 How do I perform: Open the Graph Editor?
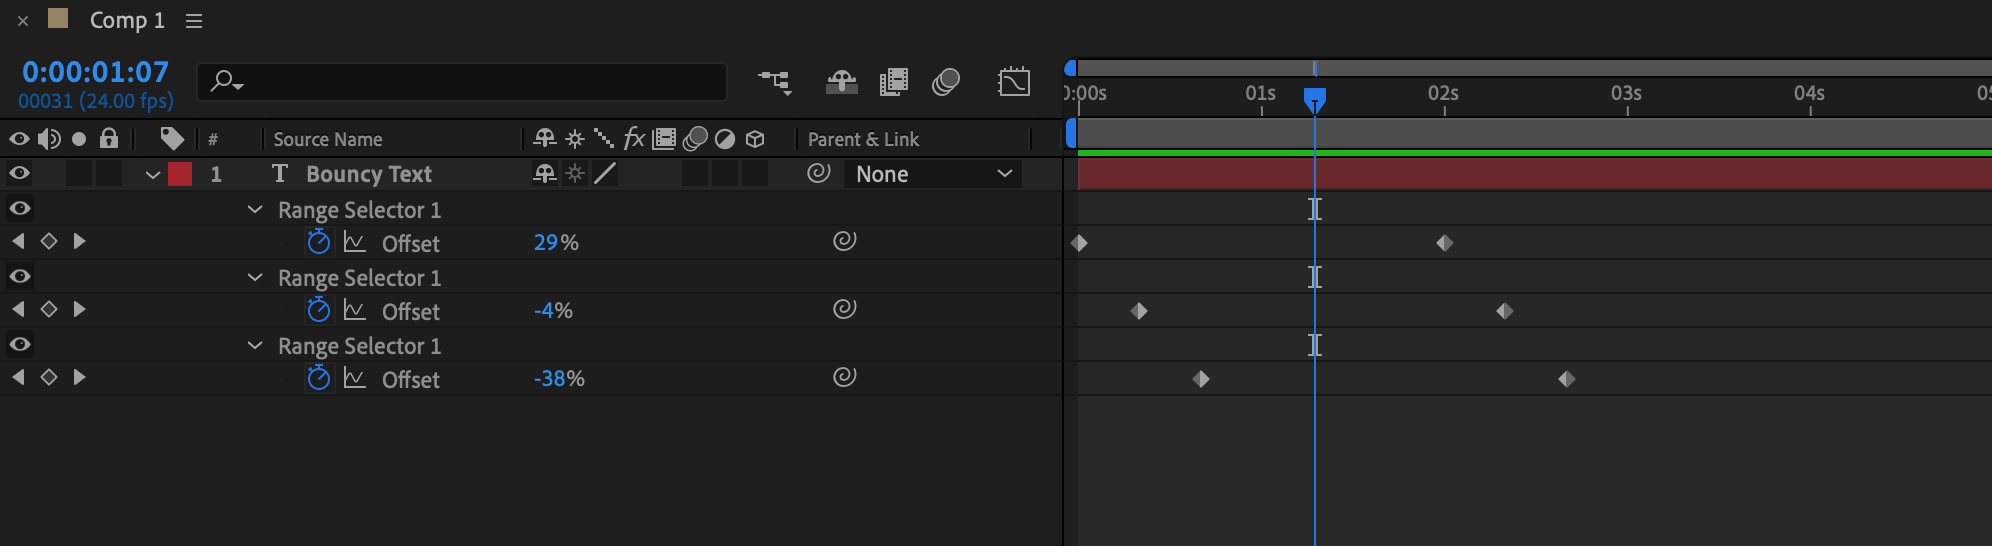tap(1014, 82)
